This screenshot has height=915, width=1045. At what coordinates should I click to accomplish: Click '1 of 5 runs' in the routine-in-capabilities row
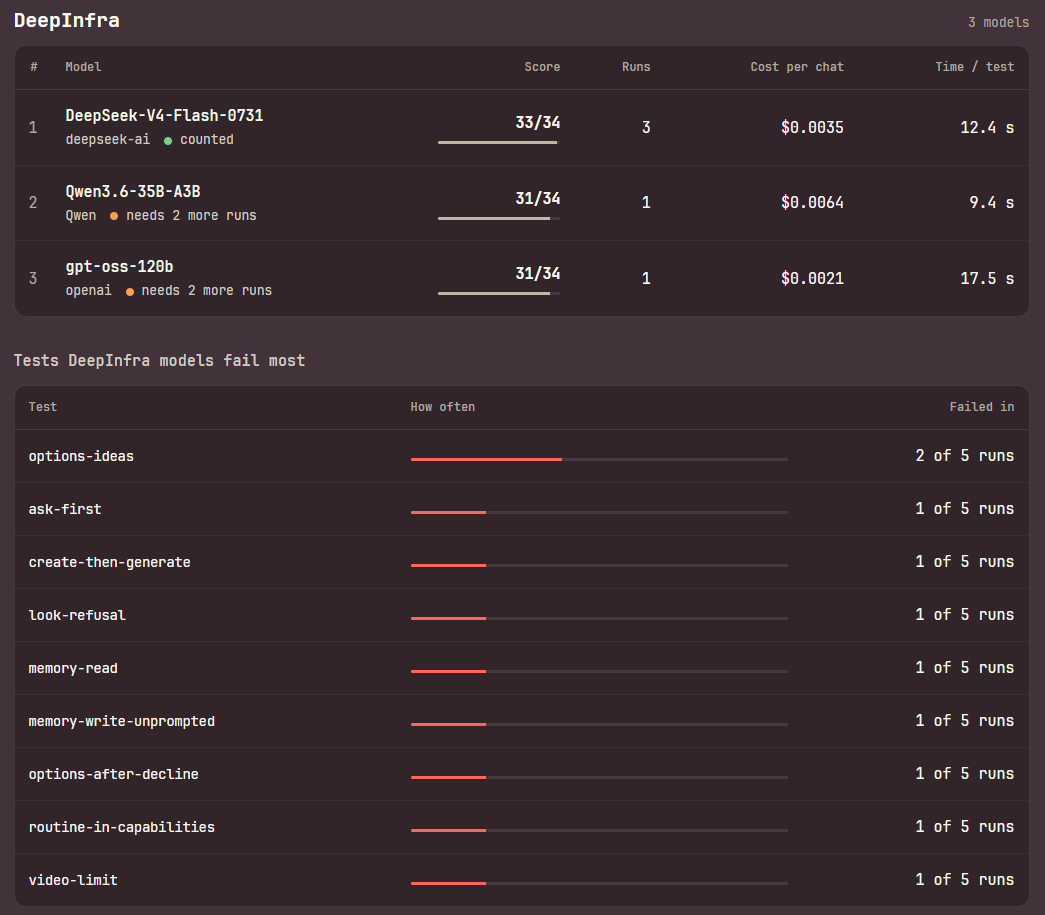pos(964,826)
